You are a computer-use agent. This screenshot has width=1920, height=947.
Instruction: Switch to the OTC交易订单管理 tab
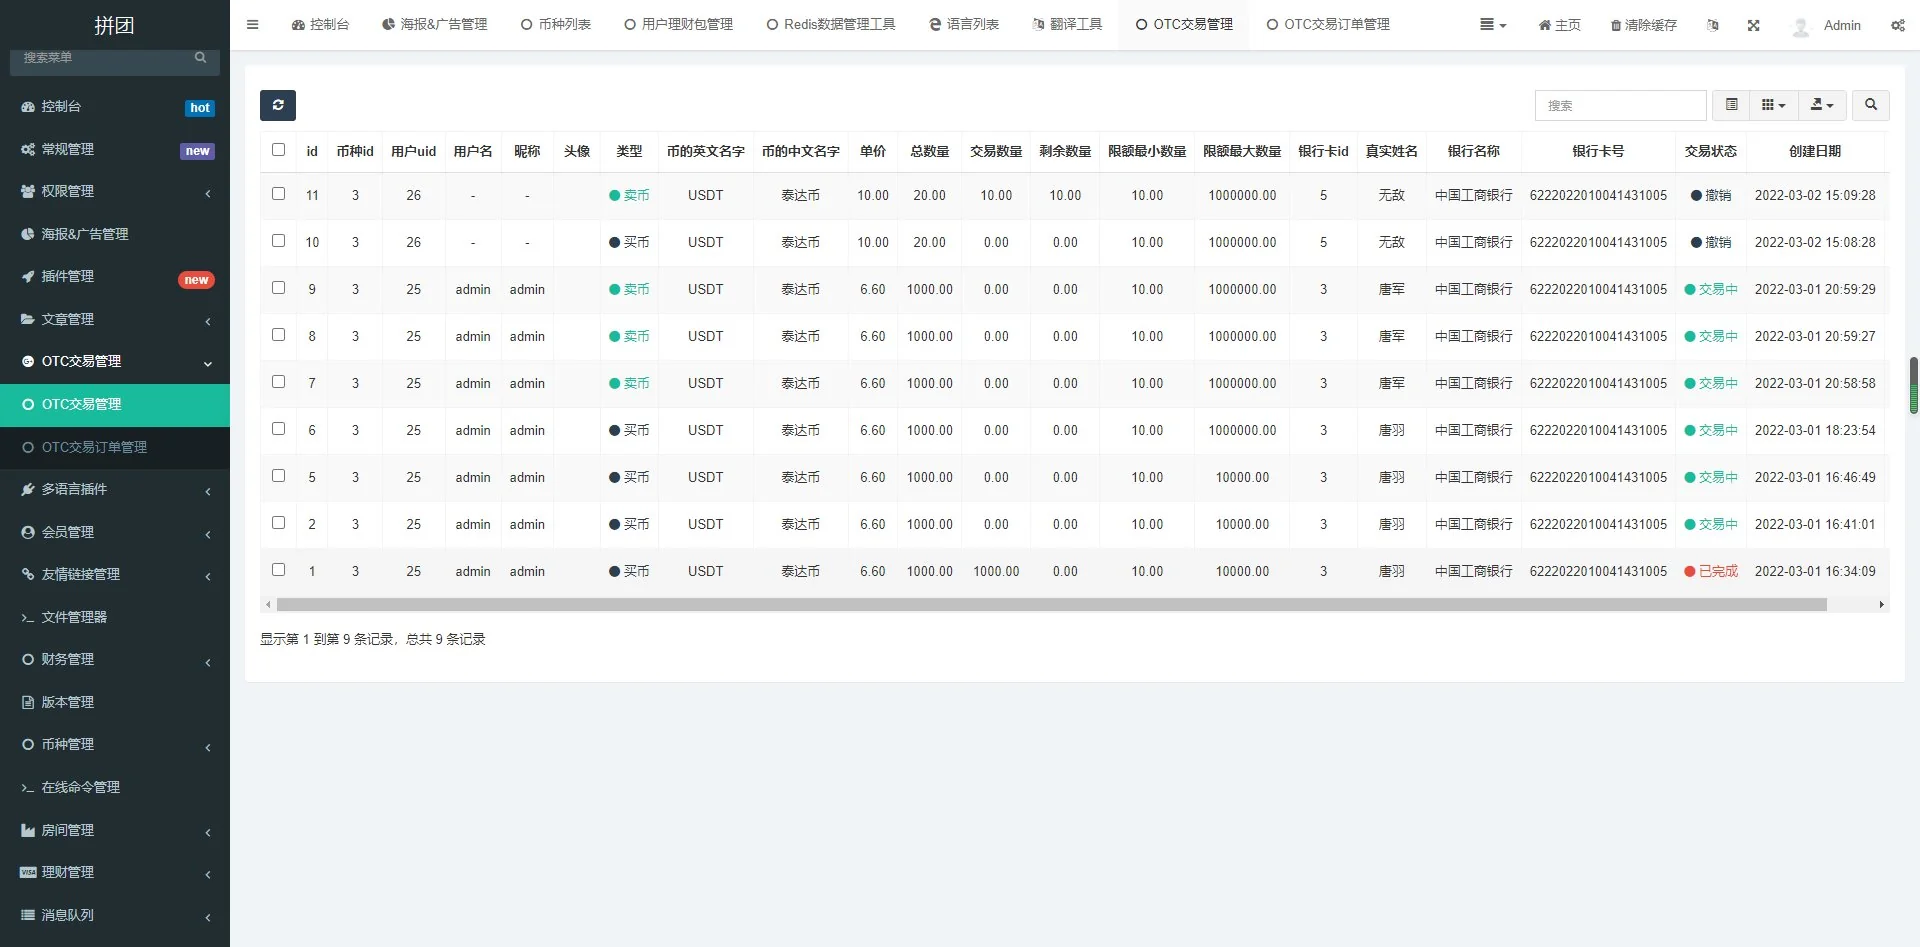pyautogui.click(x=1328, y=25)
